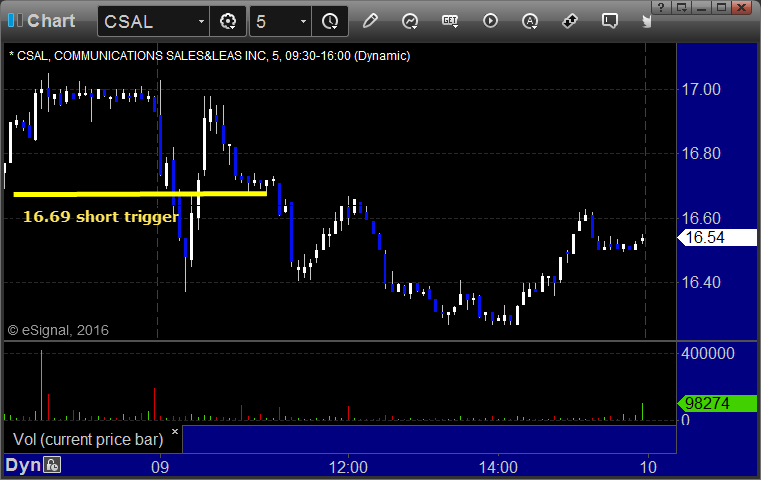Click the 14:00 time axis label
The width and height of the screenshot is (761, 480).
pos(498,467)
